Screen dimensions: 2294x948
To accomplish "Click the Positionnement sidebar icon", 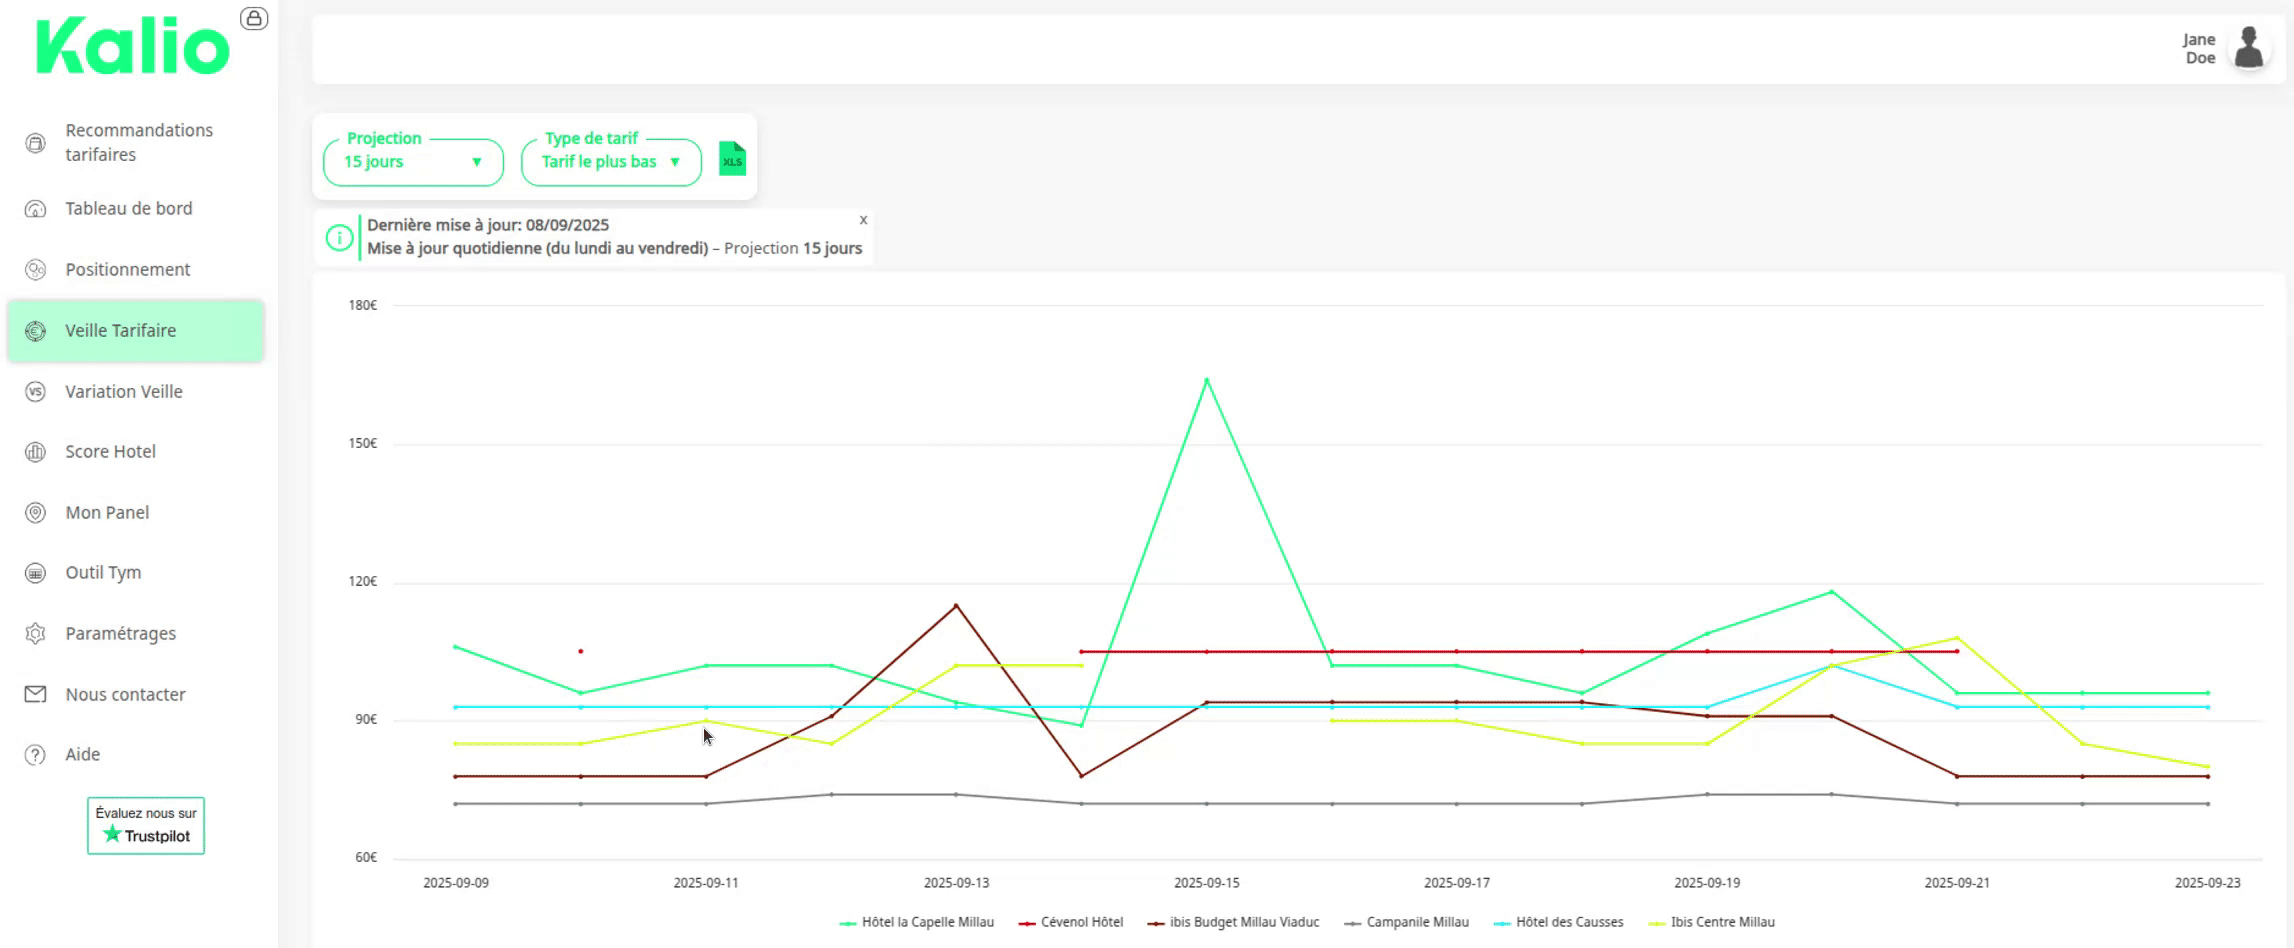I will (x=35, y=270).
